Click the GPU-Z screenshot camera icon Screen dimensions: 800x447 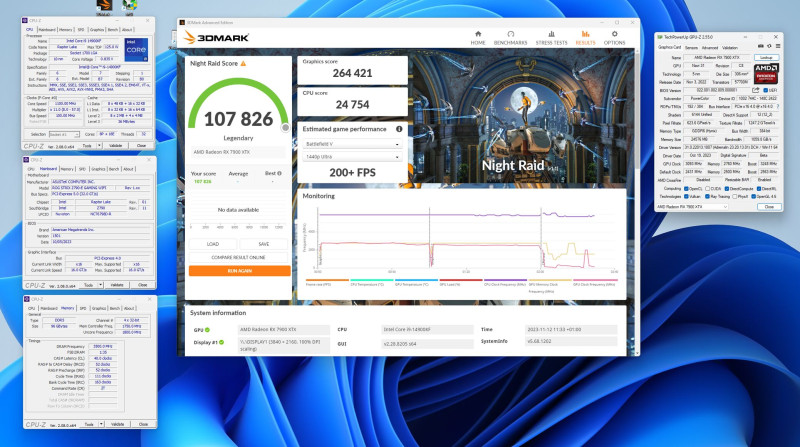coord(761,46)
